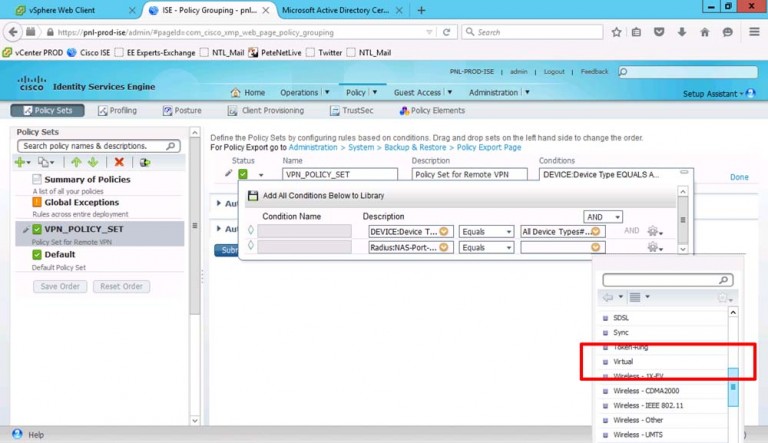Click the magnifier in attribute picker search
The width and height of the screenshot is (768, 443).
coord(723,280)
